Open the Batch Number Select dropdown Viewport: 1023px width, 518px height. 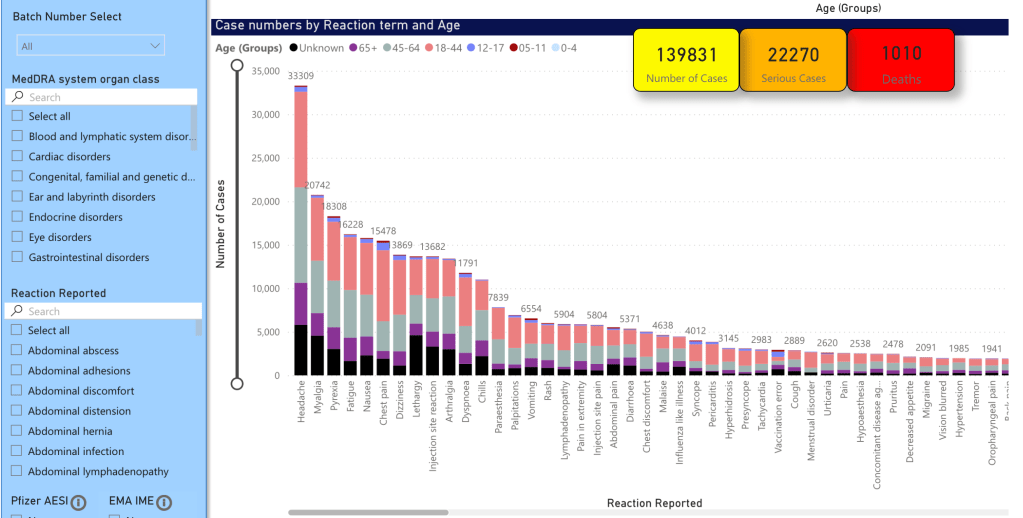click(x=90, y=46)
